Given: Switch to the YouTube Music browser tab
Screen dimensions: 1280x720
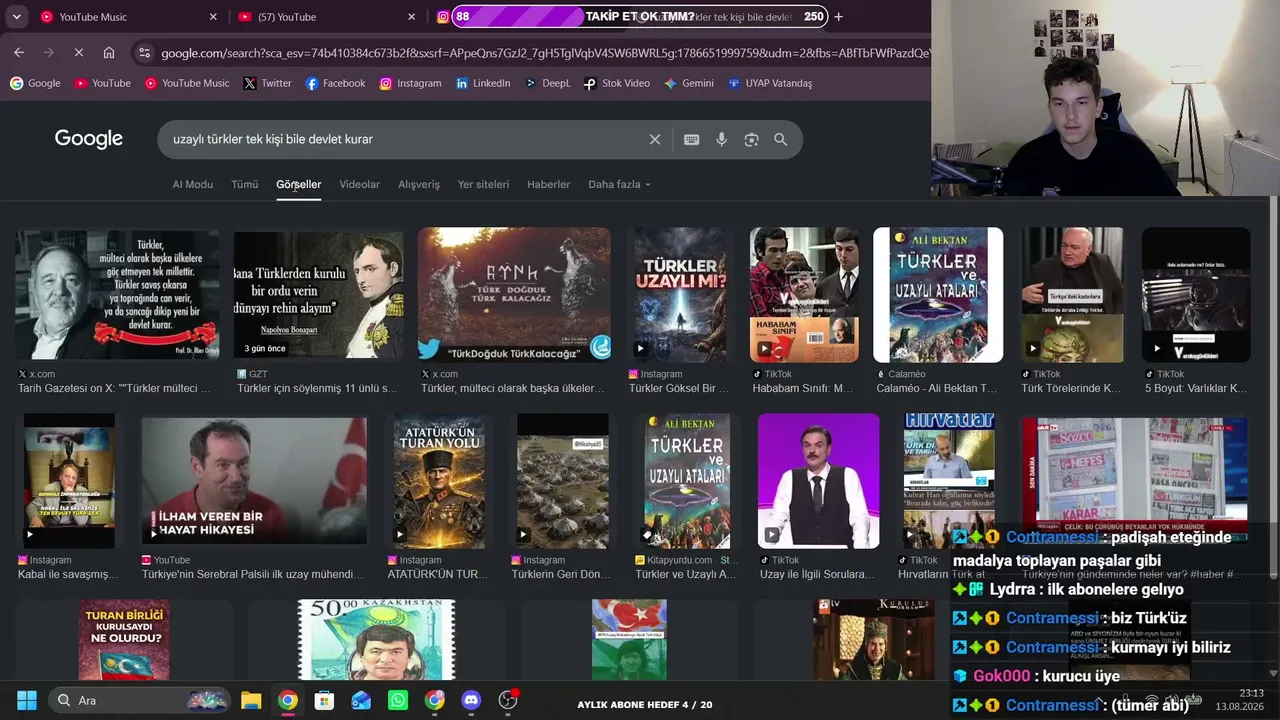Looking at the screenshot, I should tap(128, 17).
